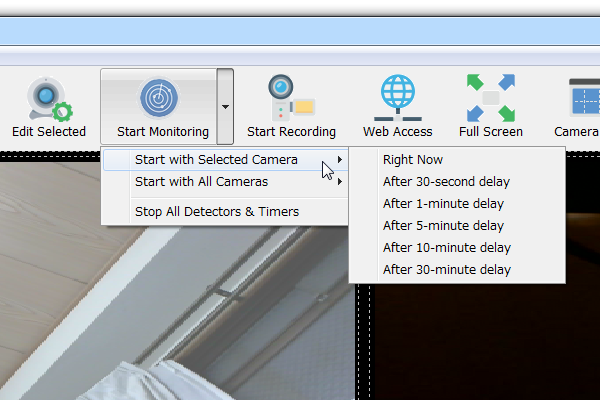The width and height of the screenshot is (600, 400).
Task: Choose After 30-minute delay
Action: (x=457, y=270)
